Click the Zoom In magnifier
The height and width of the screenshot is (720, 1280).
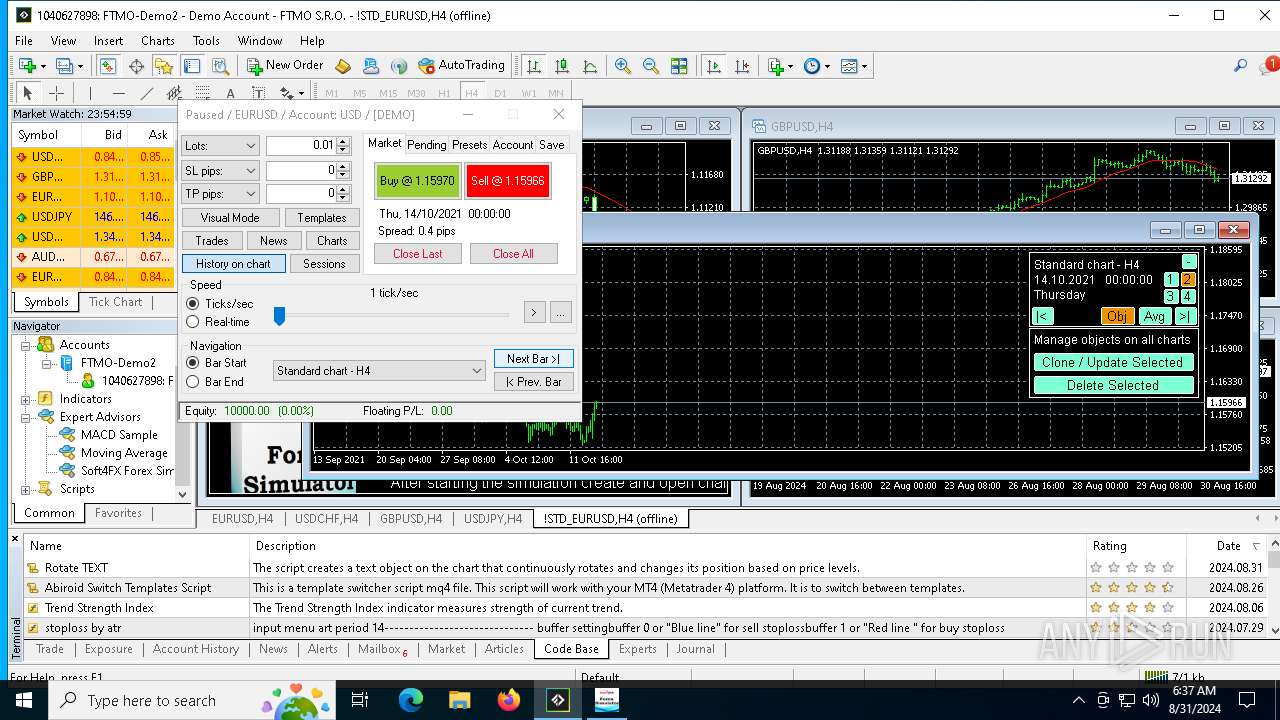tap(623, 66)
